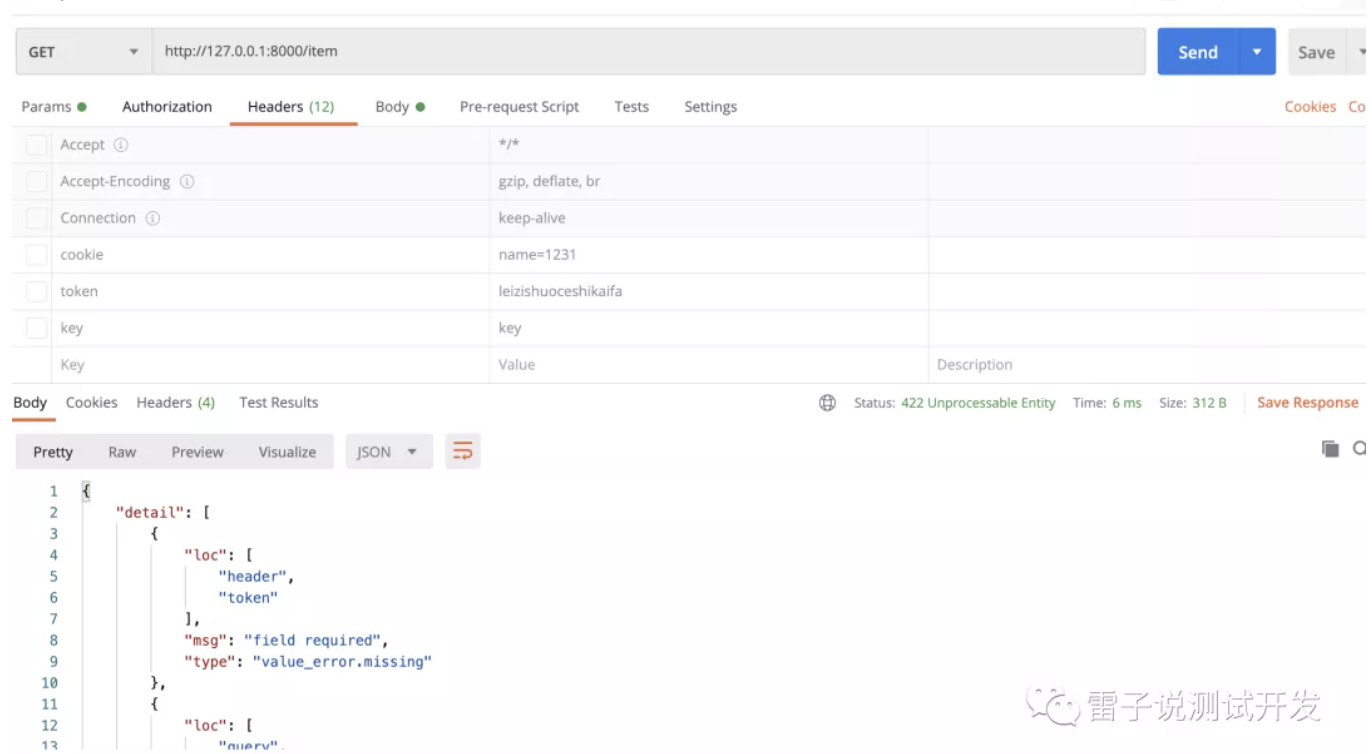Open the Test Results tab

(x=279, y=403)
